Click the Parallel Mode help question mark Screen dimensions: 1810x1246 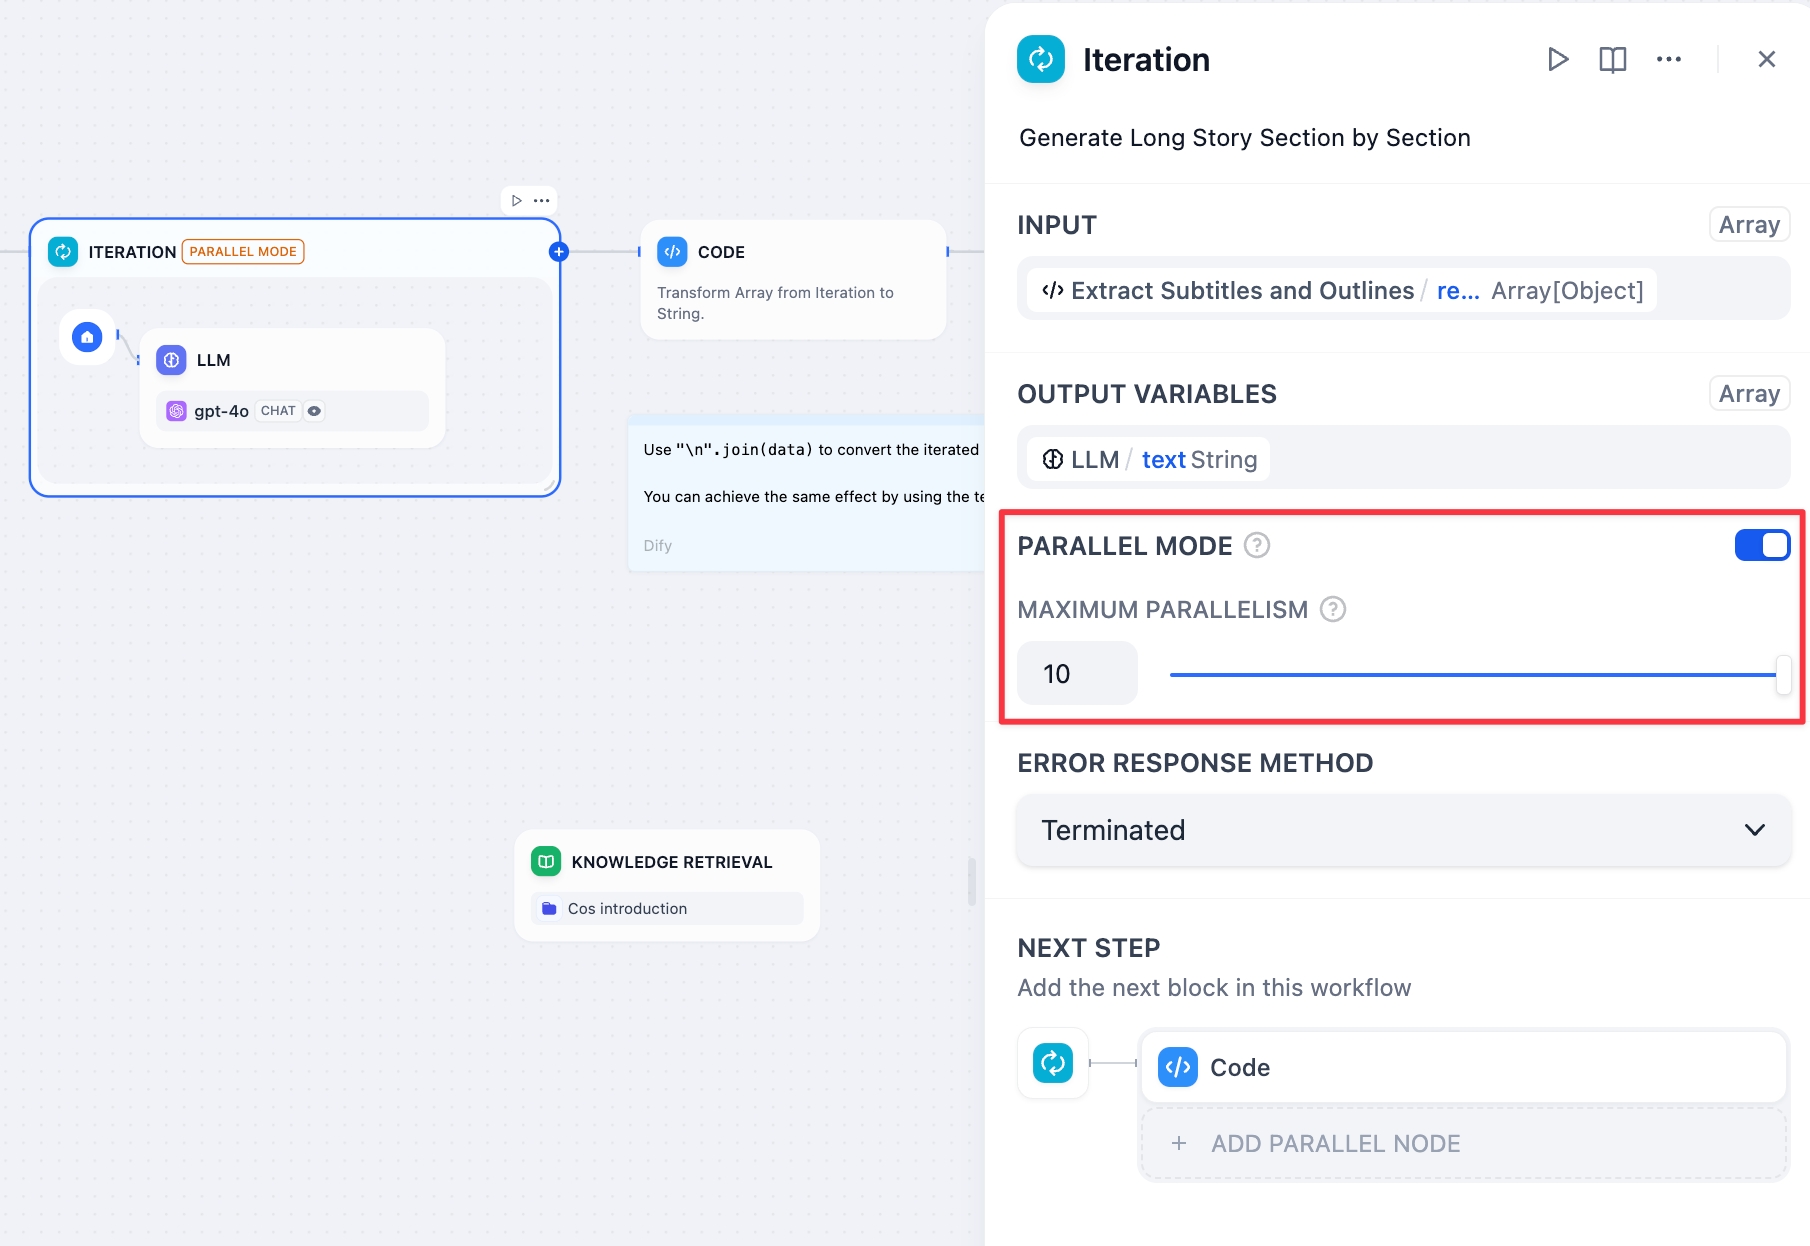tap(1256, 546)
